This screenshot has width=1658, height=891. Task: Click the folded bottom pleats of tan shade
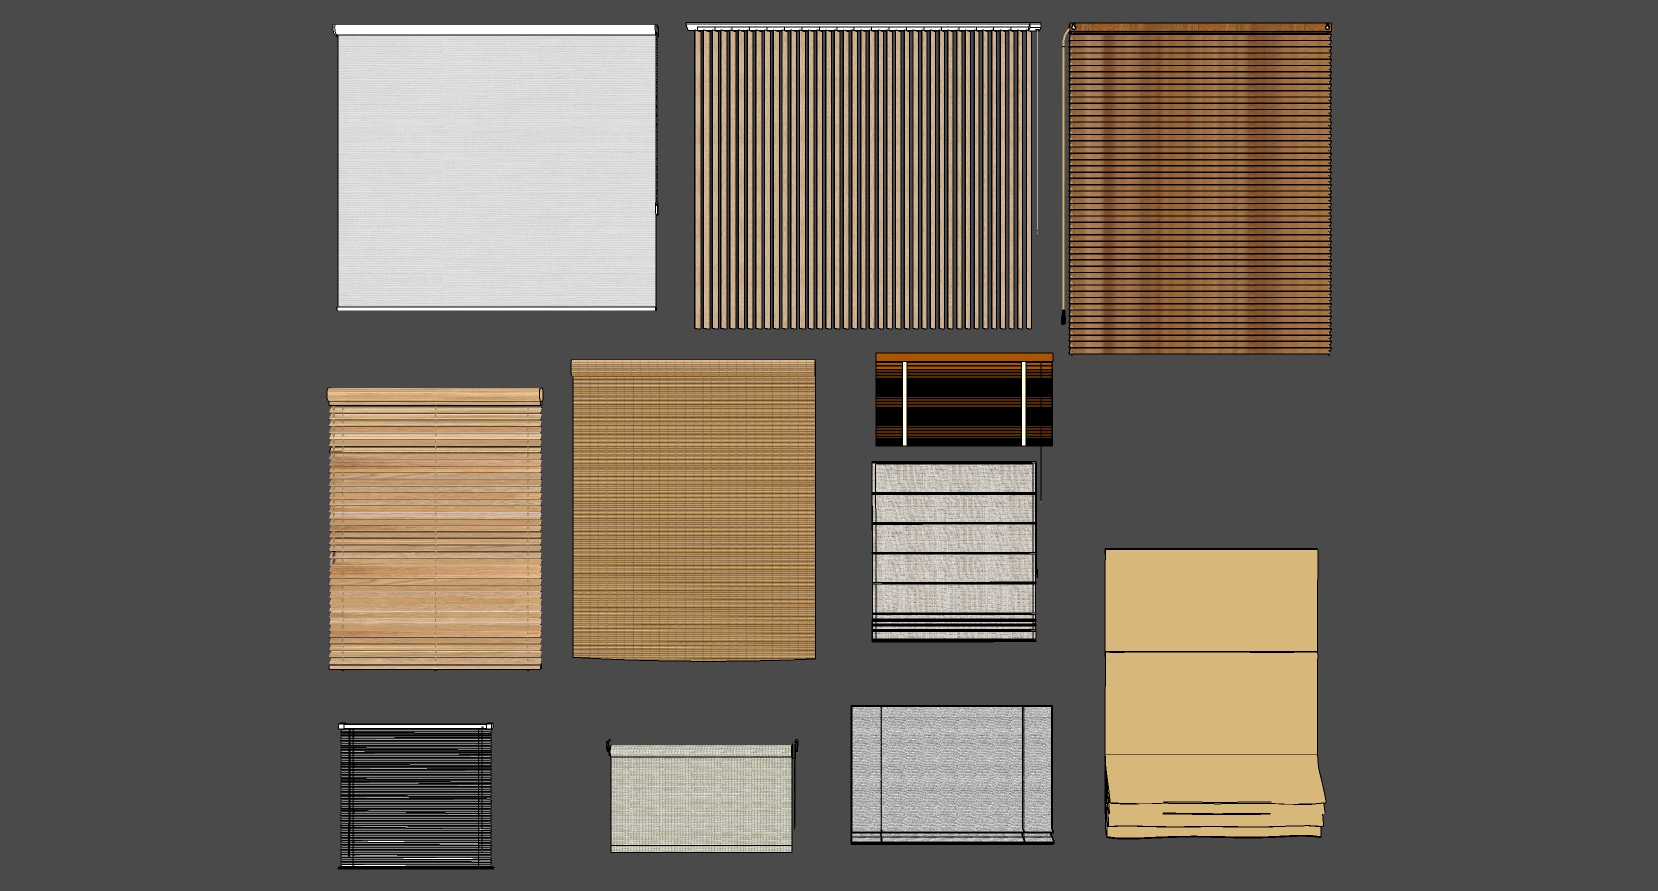(x=1215, y=797)
